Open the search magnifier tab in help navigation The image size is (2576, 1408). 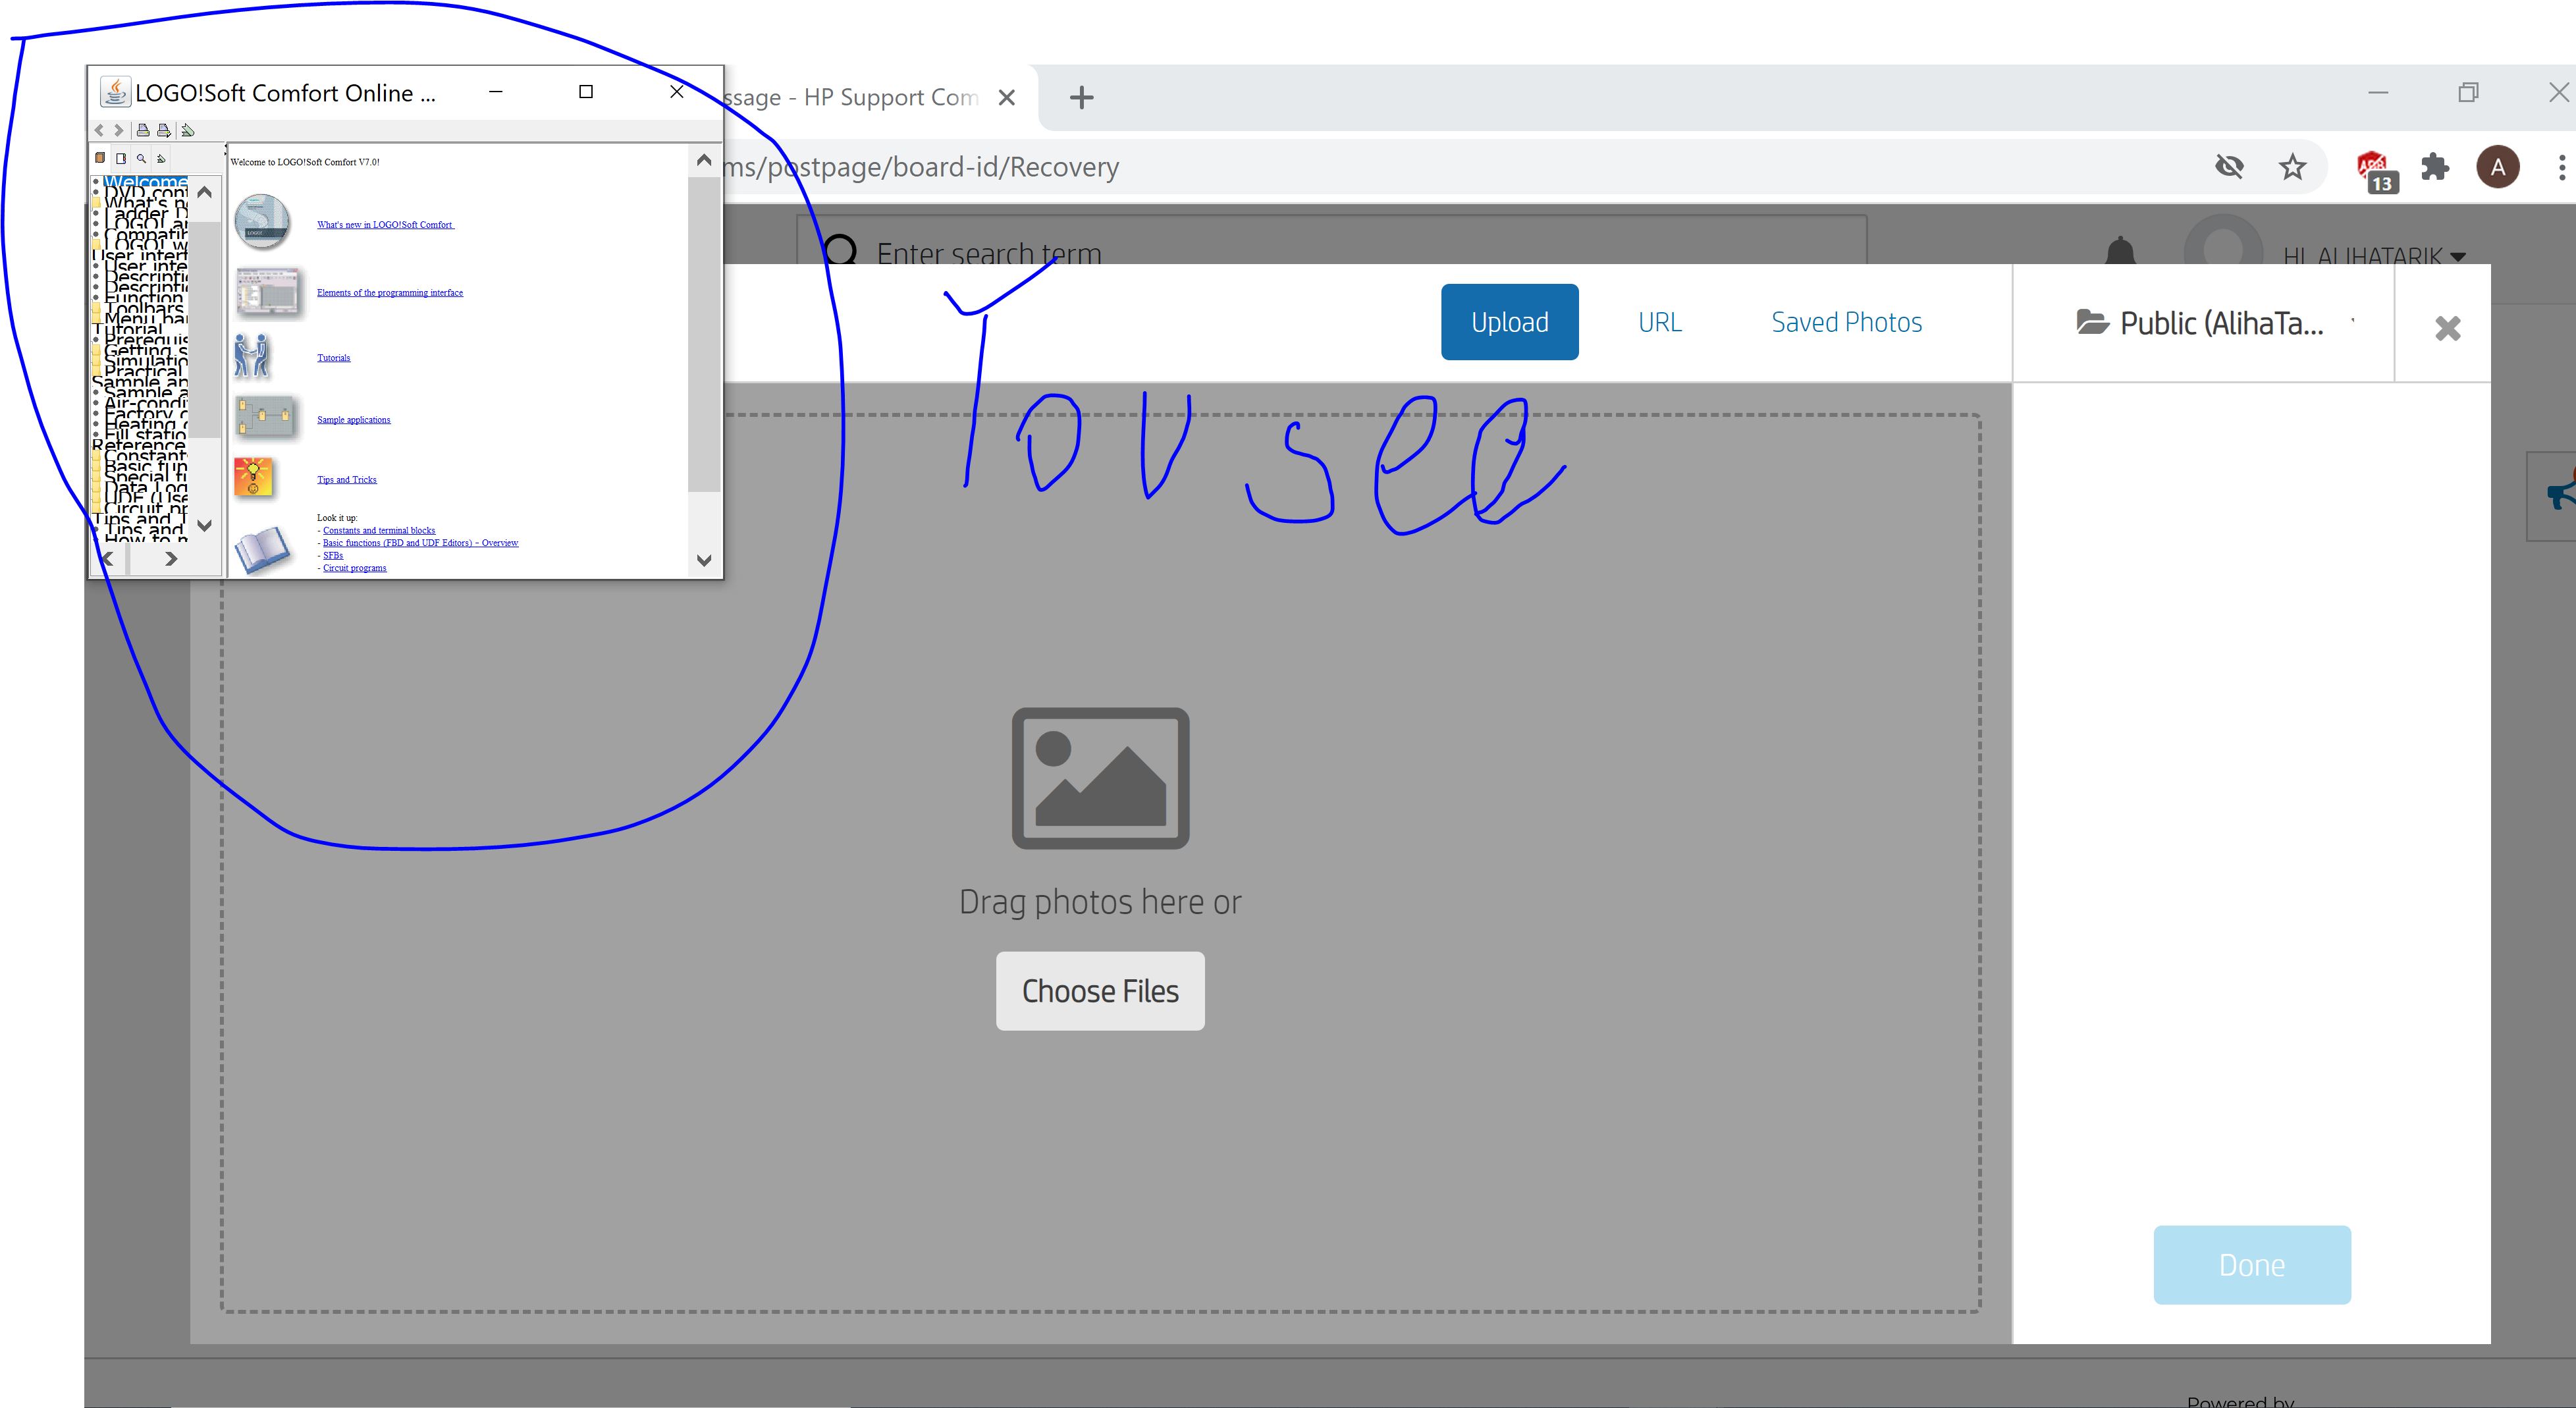pos(141,158)
